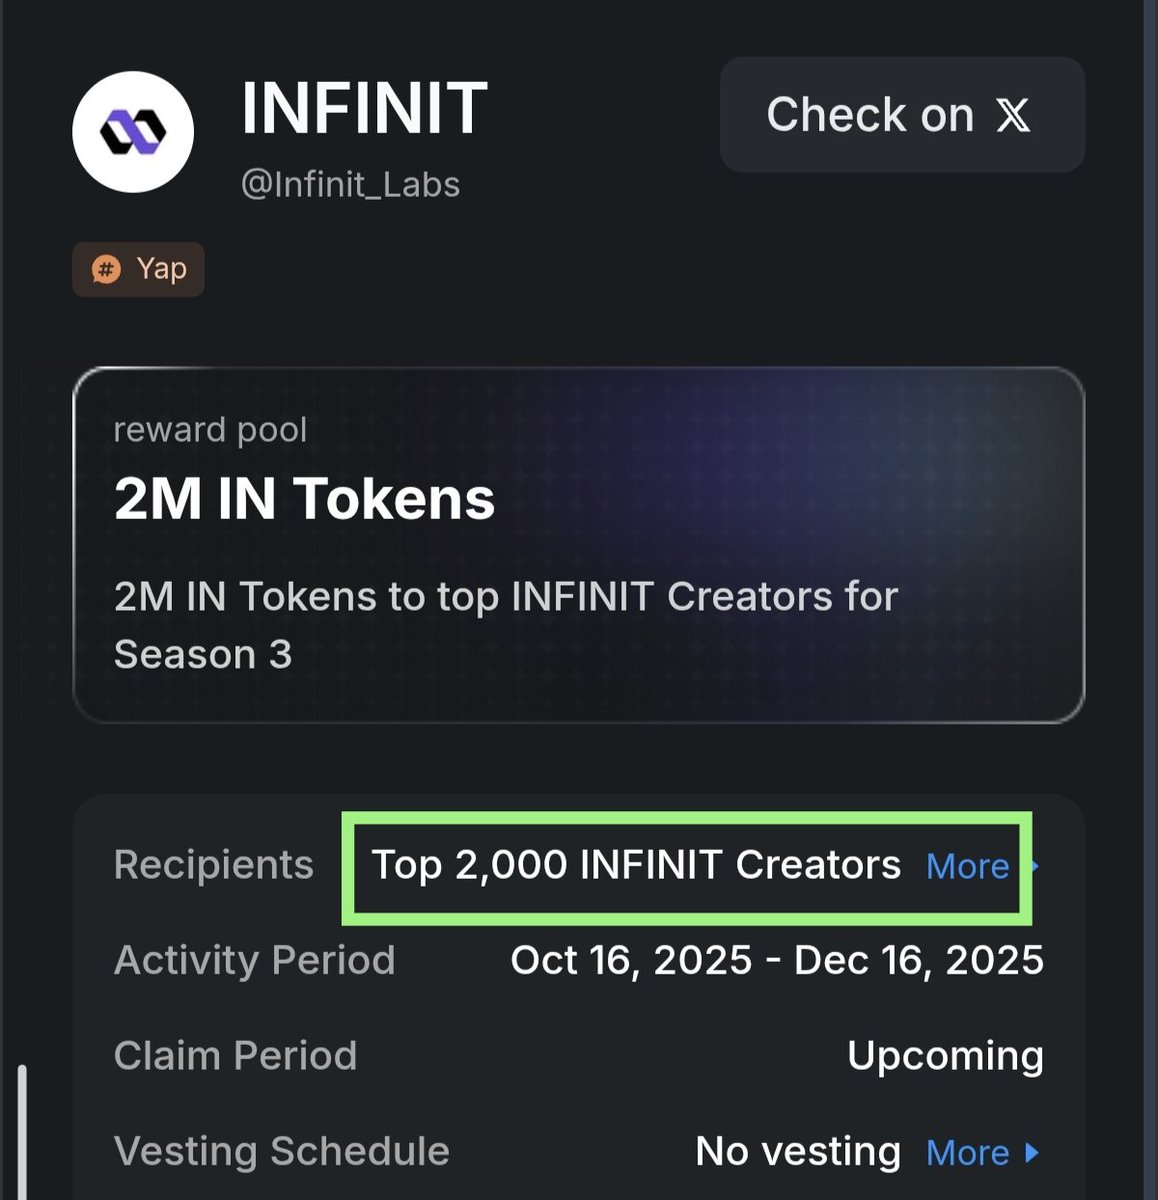Click the vertical scrollbar on the left edge
Viewport: 1158px width, 1200px height.
(x=22, y=1130)
